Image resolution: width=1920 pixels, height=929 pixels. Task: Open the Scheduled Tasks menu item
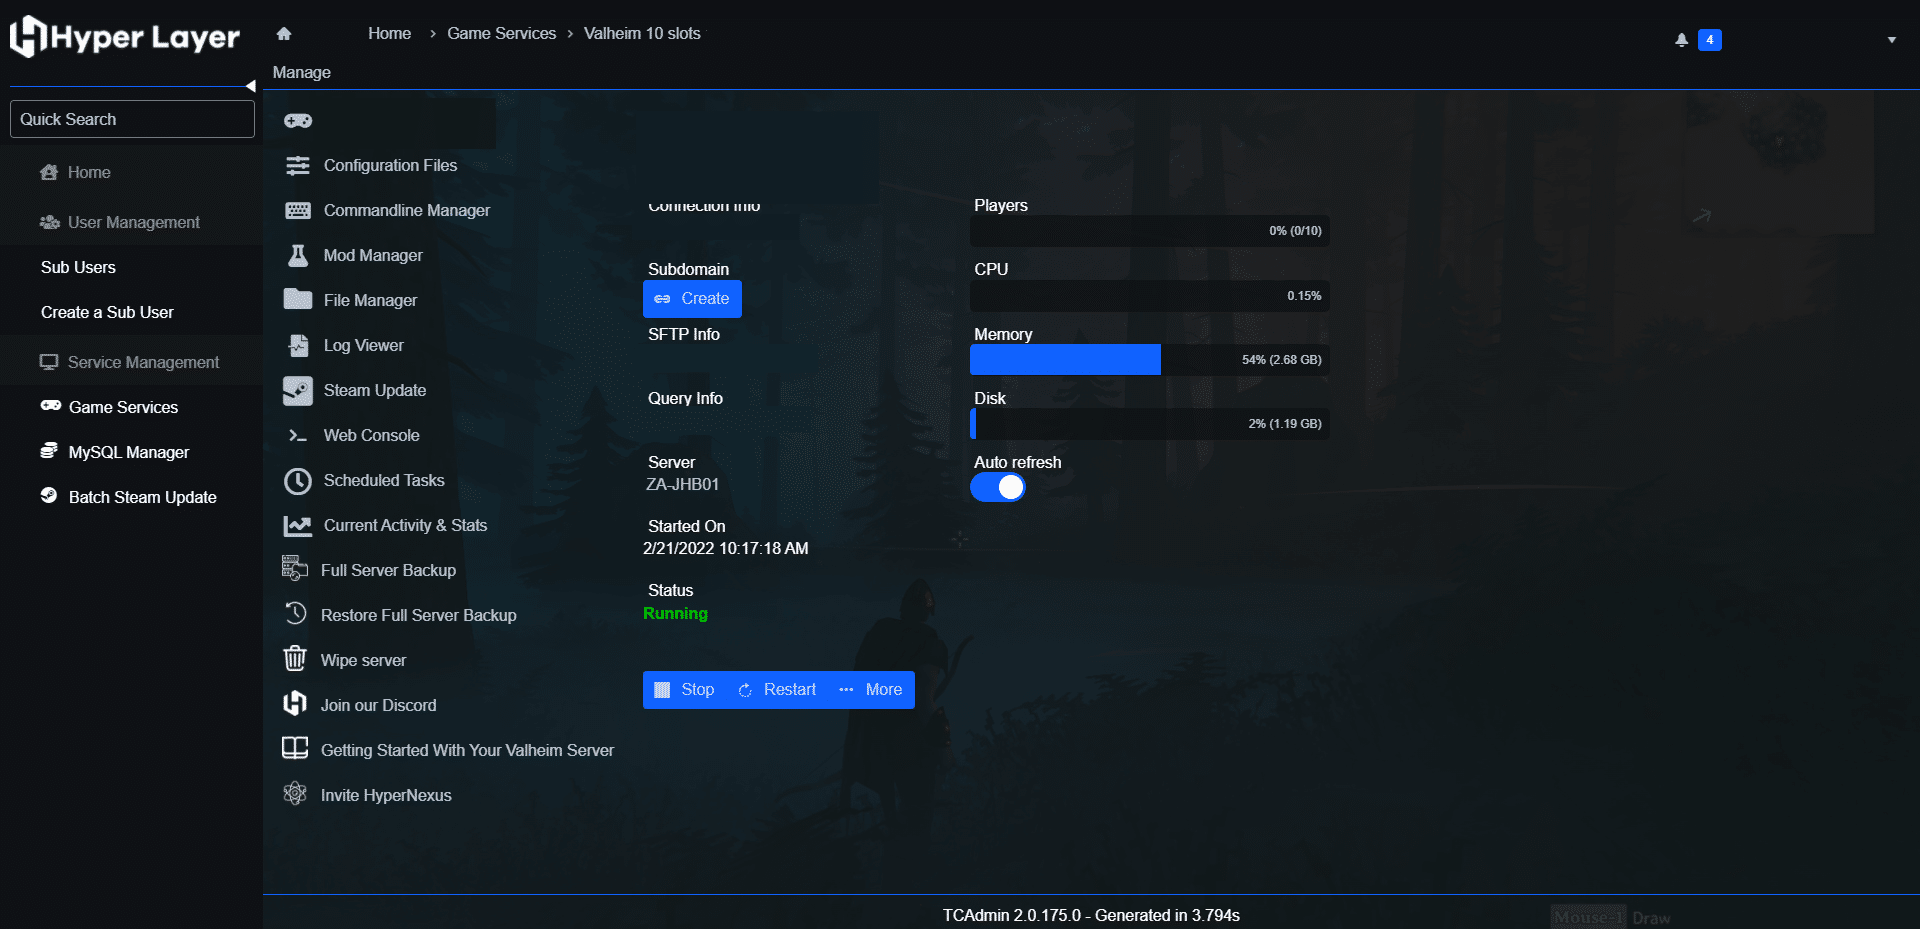(x=384, y=481)
